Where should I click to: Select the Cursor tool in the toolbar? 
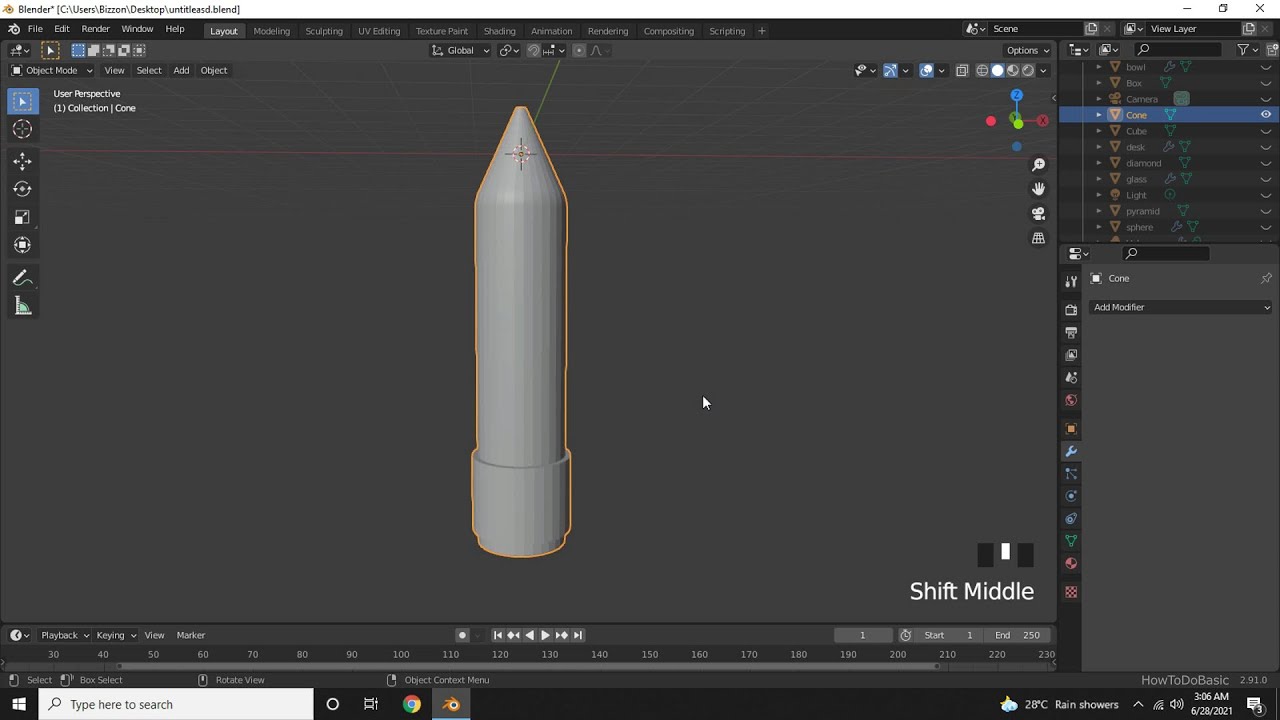coord(22,129)
